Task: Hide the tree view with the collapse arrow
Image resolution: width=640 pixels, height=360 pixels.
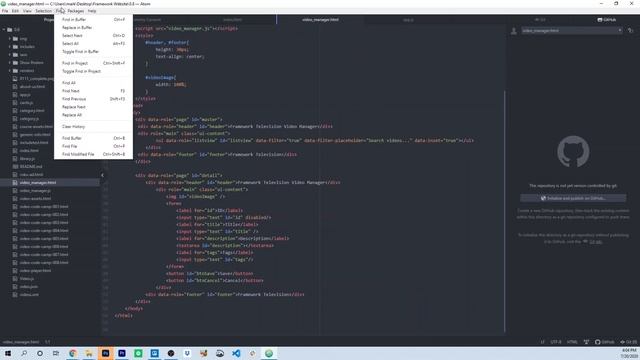Action: pos(102,175)
